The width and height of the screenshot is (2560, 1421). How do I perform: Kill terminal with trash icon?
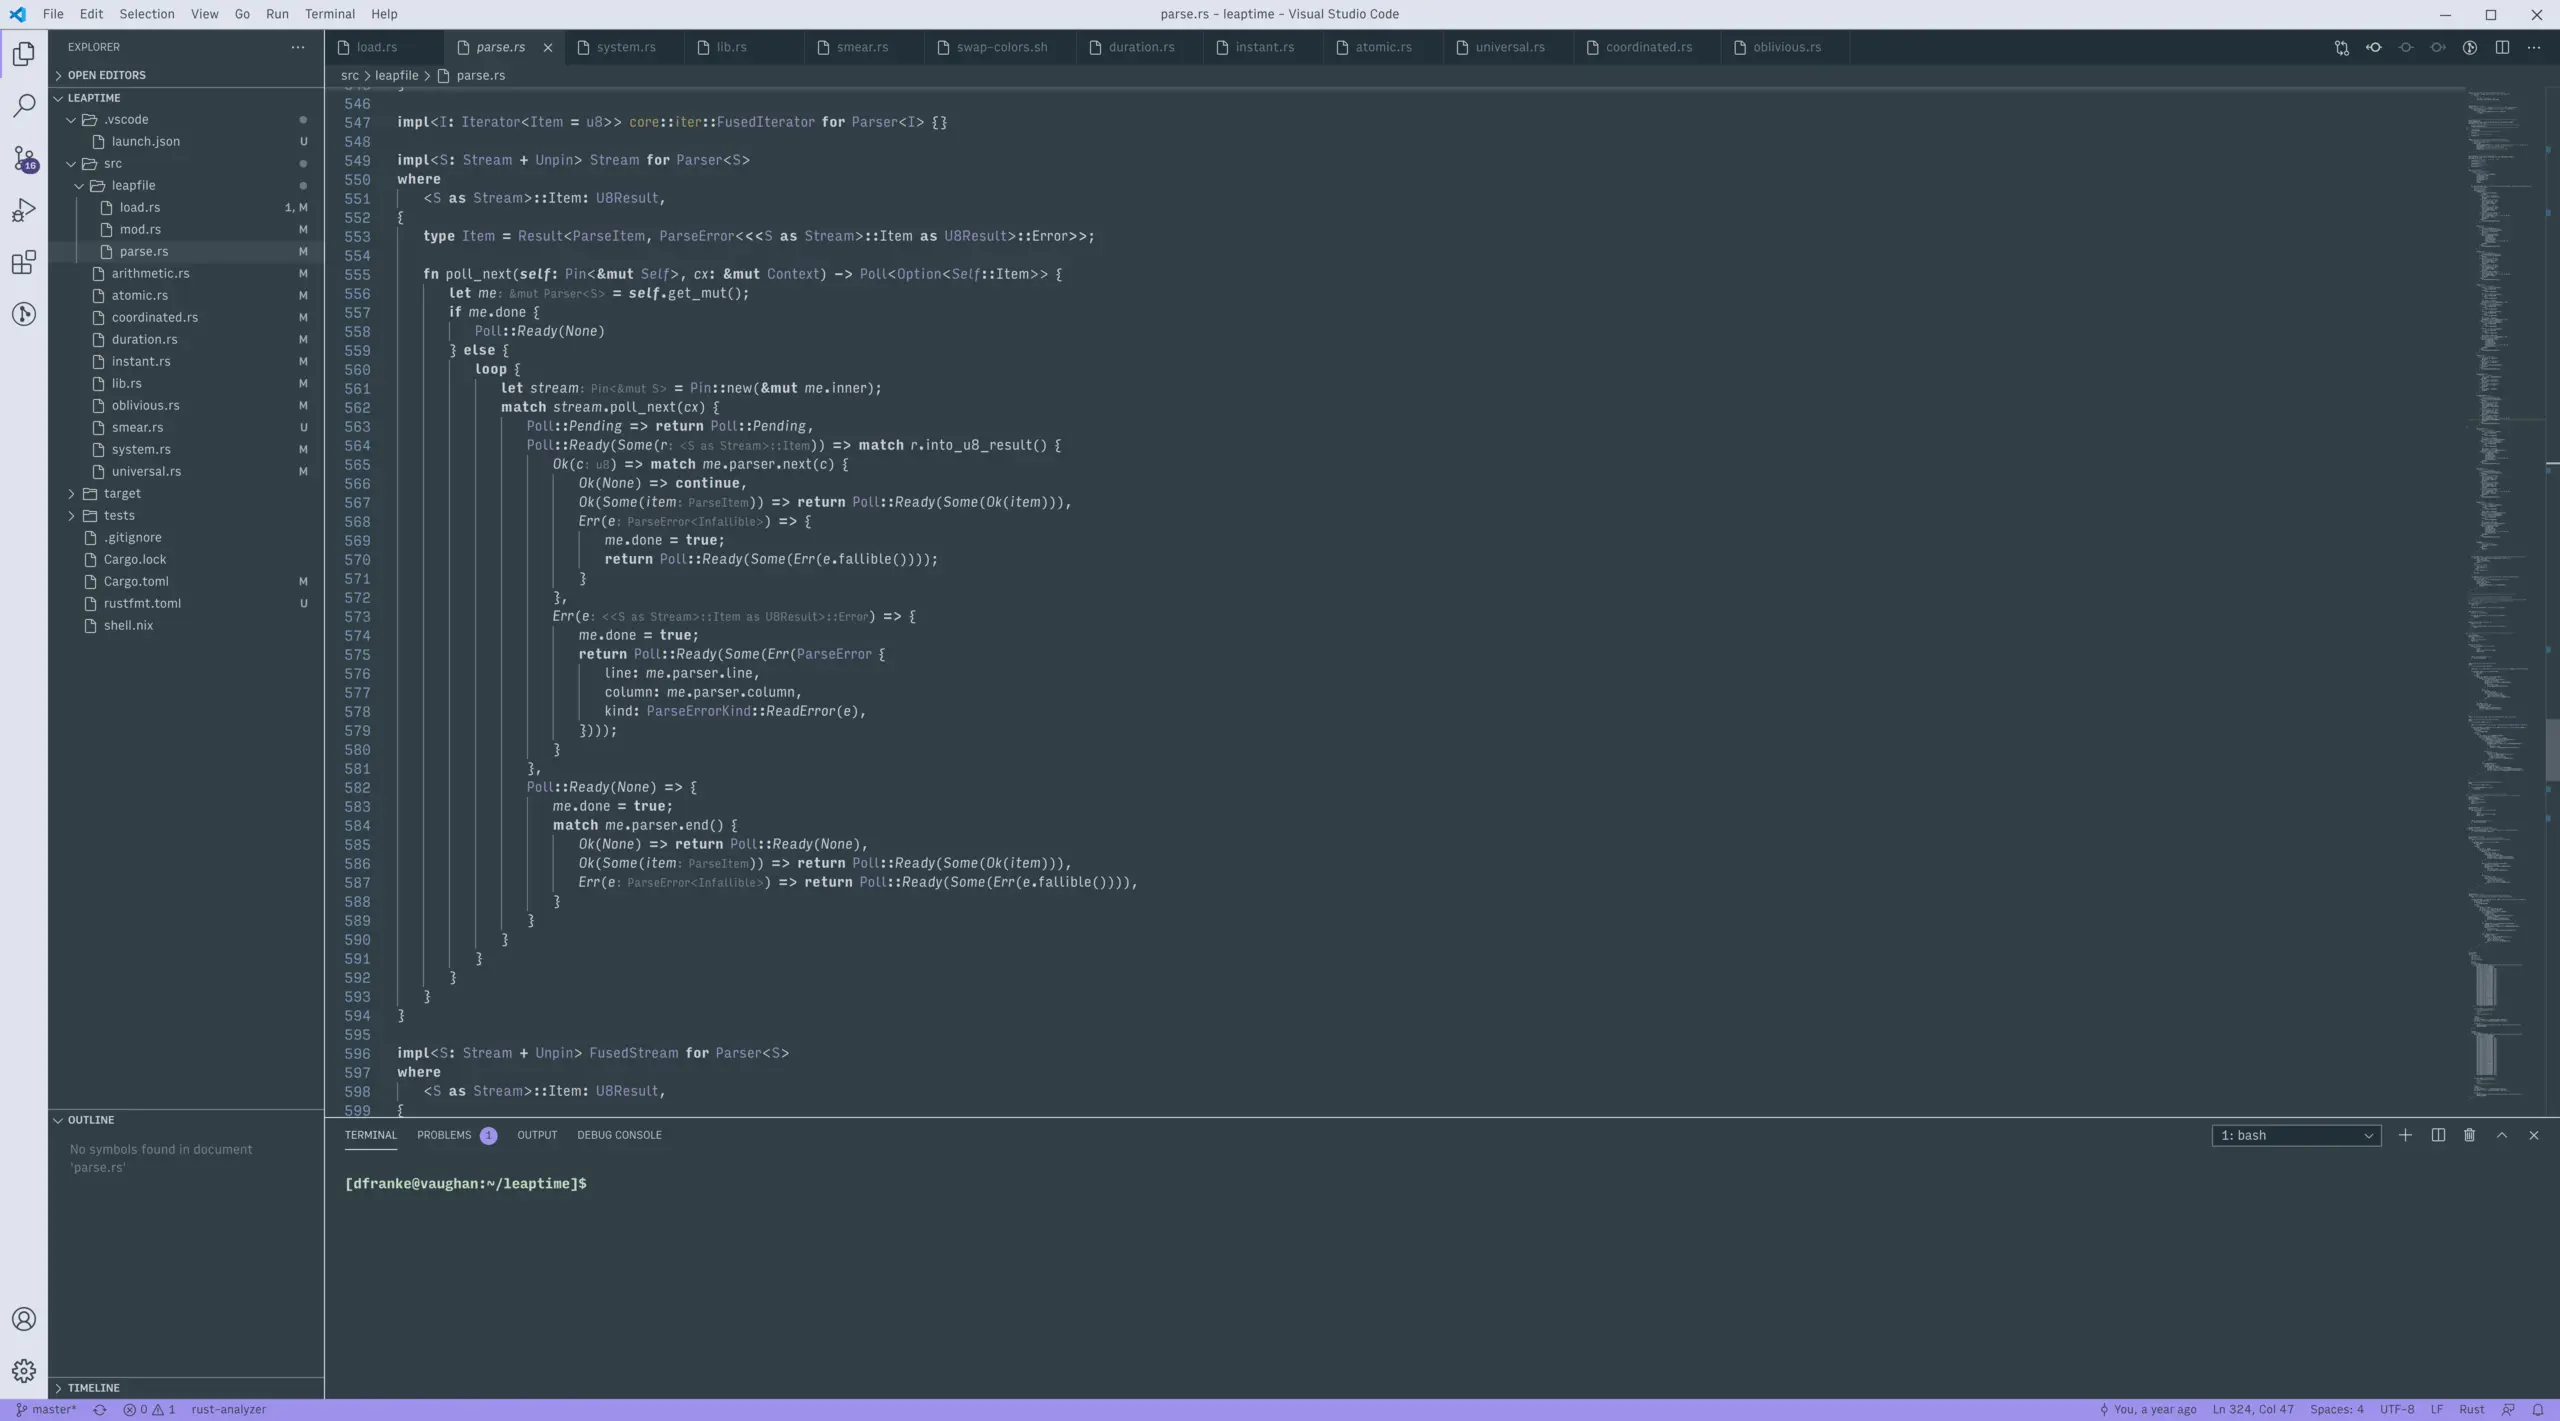tap(2469, 1135)
